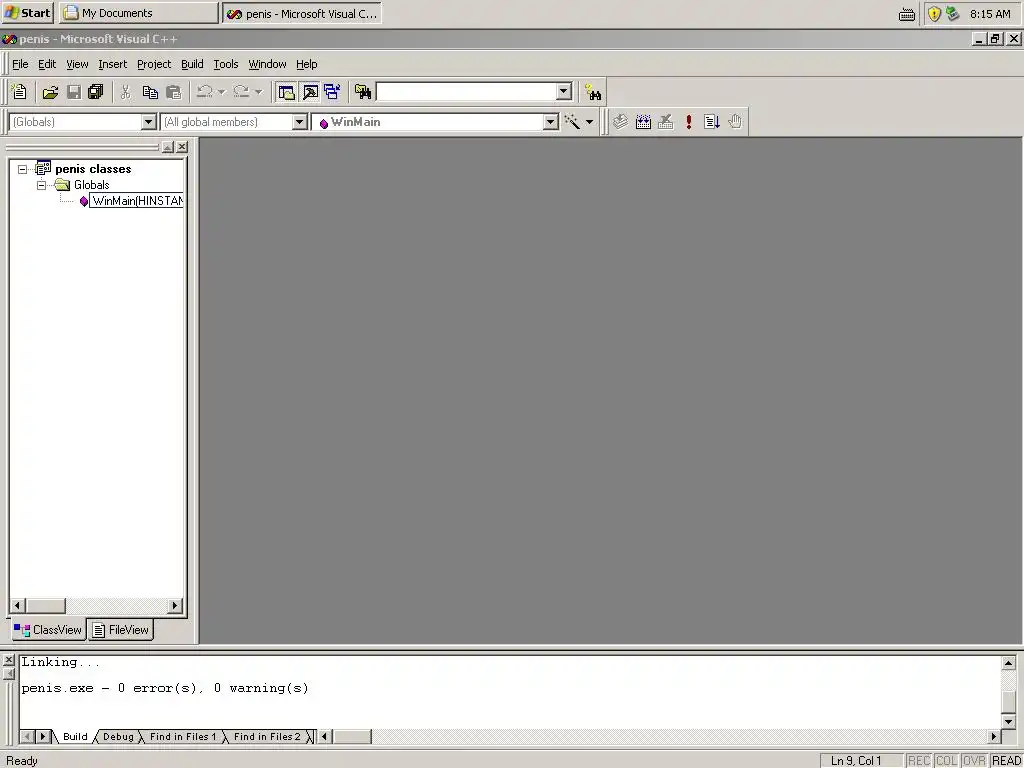Viewport: 1024px width, 768px height.
Task: Select the Globals folder item
Action: [91, 185]
